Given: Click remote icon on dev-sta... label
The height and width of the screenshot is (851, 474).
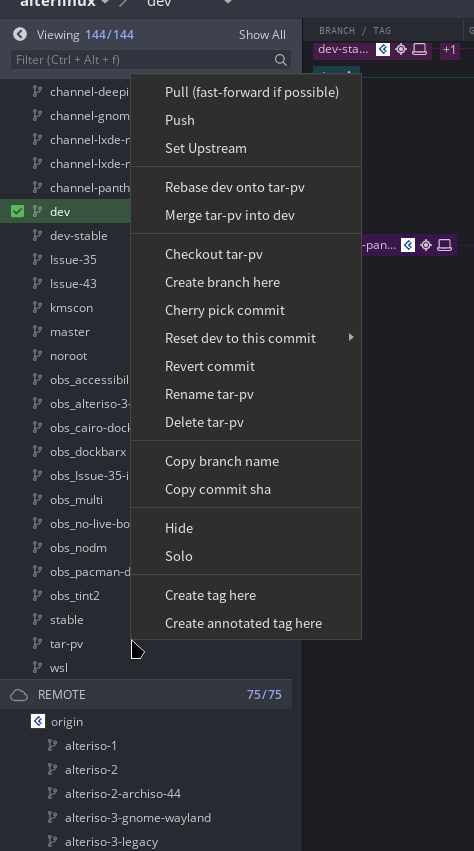Looking at the screenshot, I should click(383, 49).
